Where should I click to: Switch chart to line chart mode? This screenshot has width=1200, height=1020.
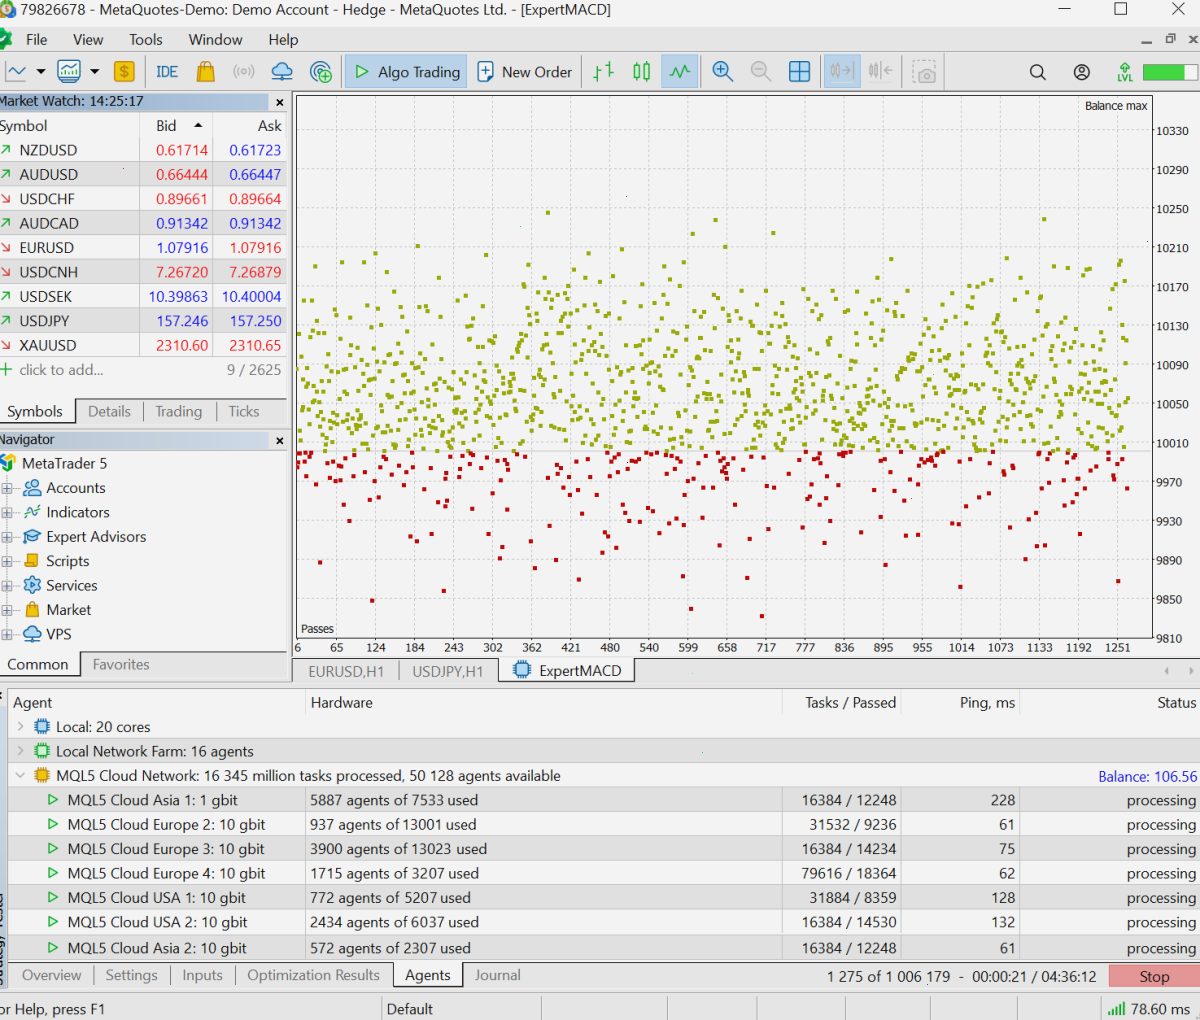tap(680, 72)
